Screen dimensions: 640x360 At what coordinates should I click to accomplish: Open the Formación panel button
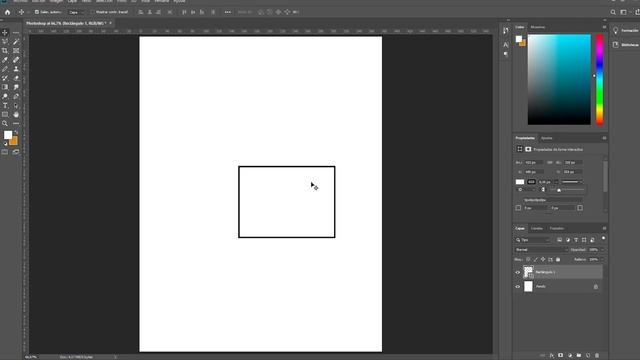click(626, 31)
